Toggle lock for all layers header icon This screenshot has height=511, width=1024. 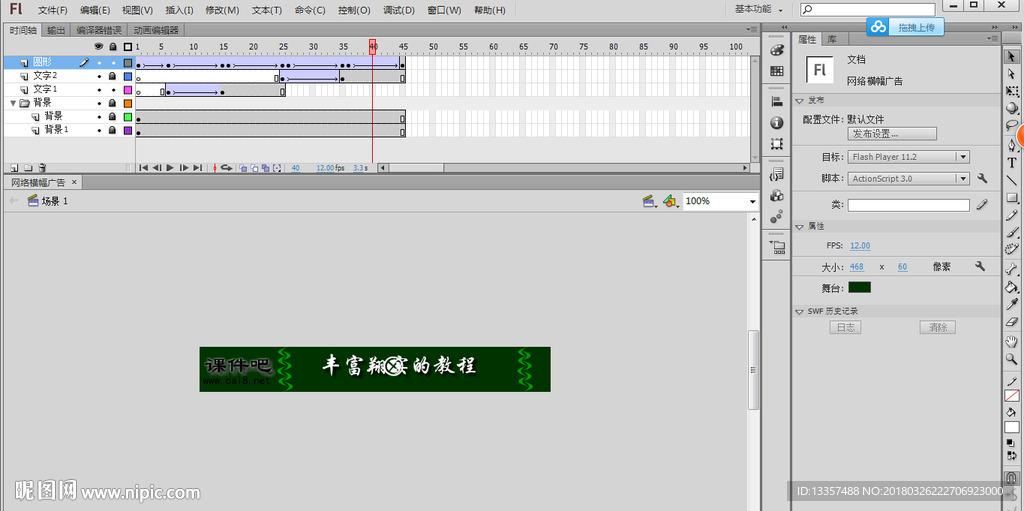(x=113, y=47)
